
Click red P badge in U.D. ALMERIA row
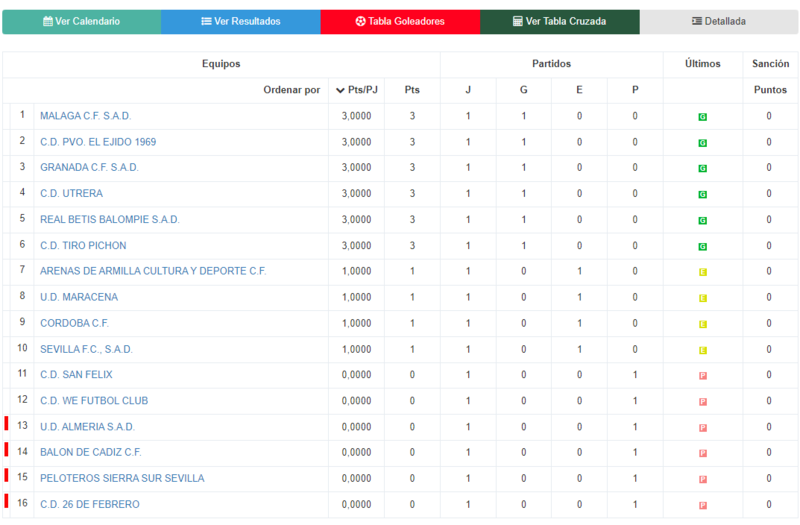pyautogui.click(x=703, y=428)
